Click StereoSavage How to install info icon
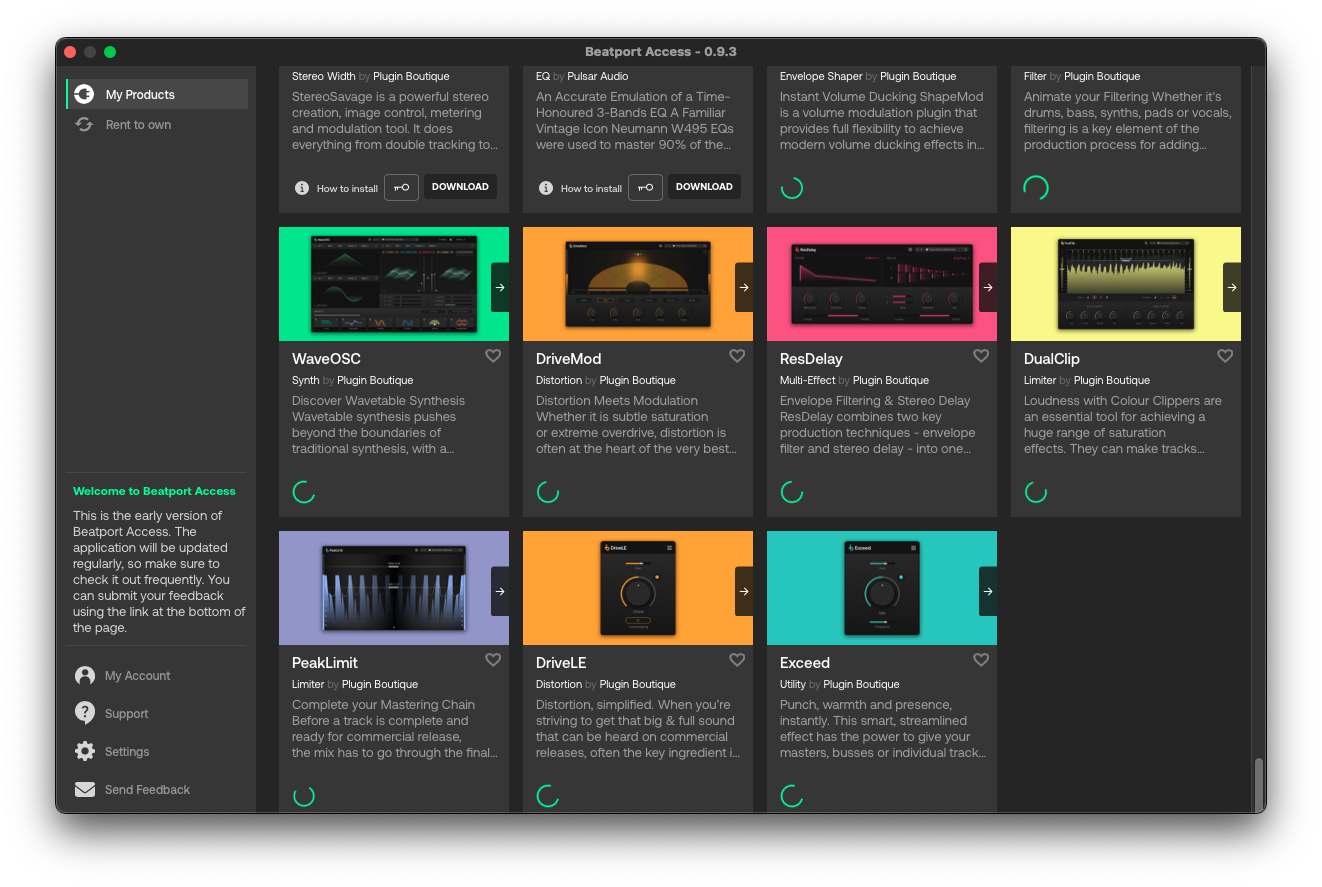This screenshot has height=887, width=1322. click(x=302, y=188)
